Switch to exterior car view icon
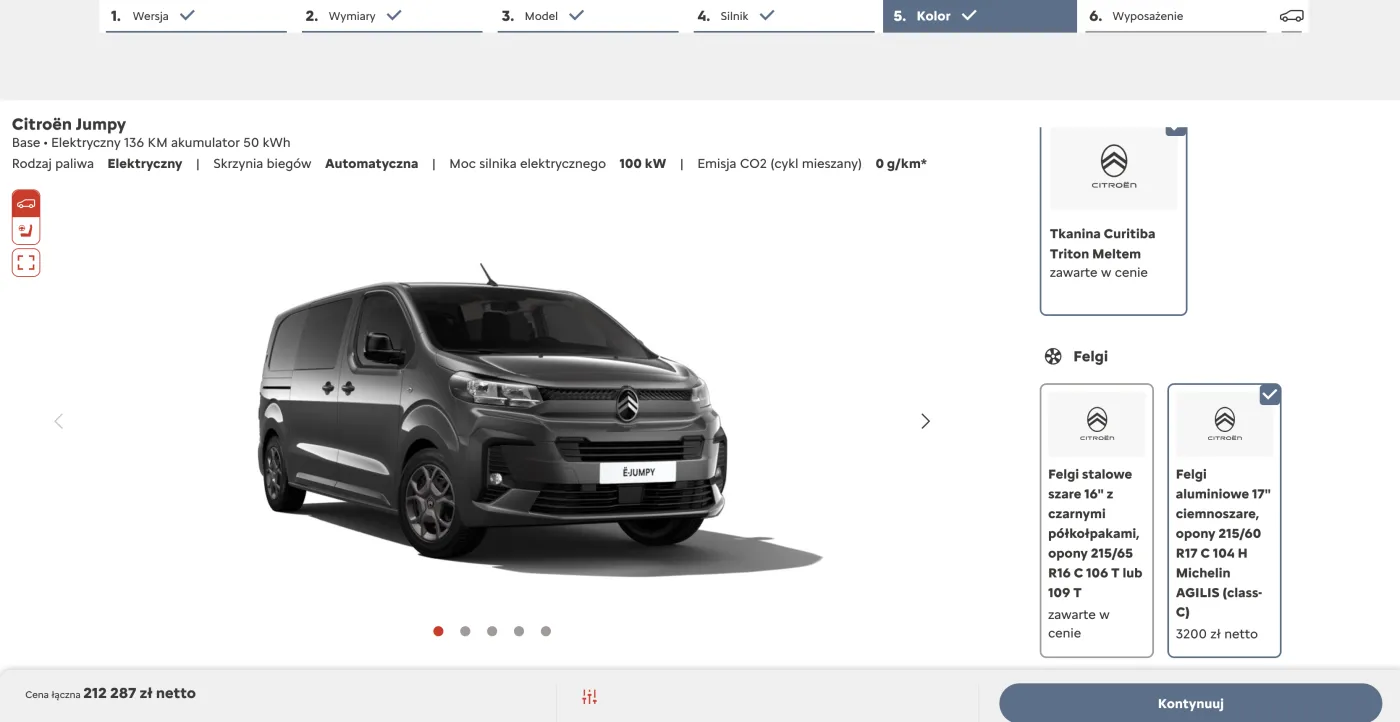 pos(26,203)
